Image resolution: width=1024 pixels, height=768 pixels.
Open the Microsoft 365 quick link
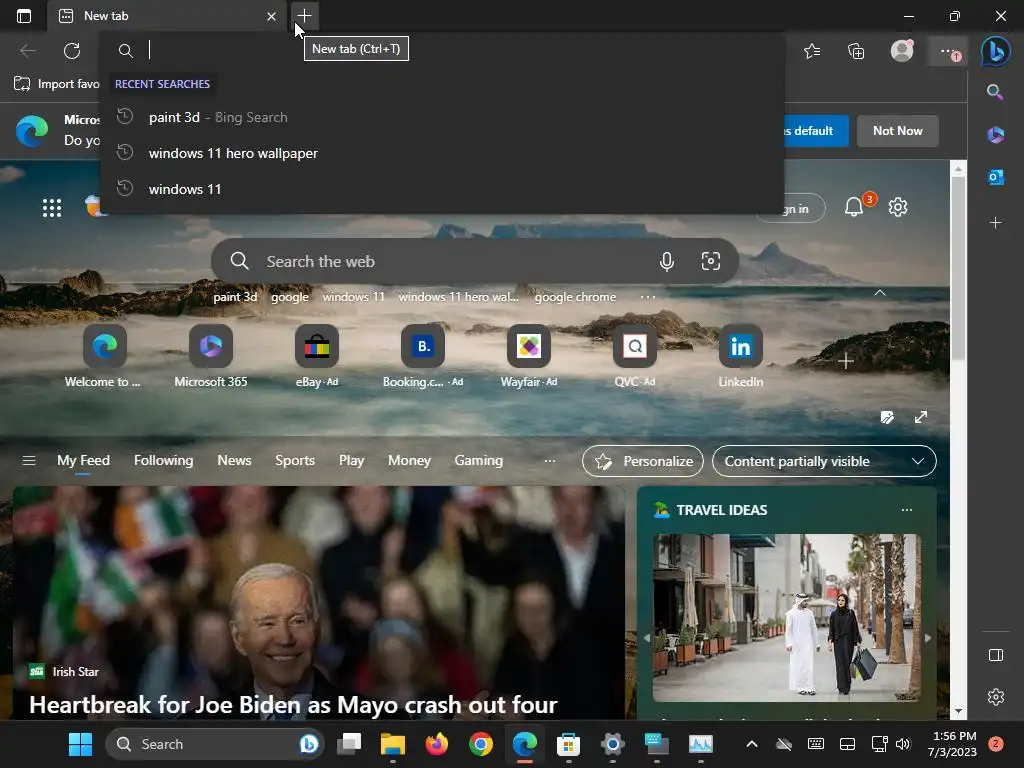[210, 356]
